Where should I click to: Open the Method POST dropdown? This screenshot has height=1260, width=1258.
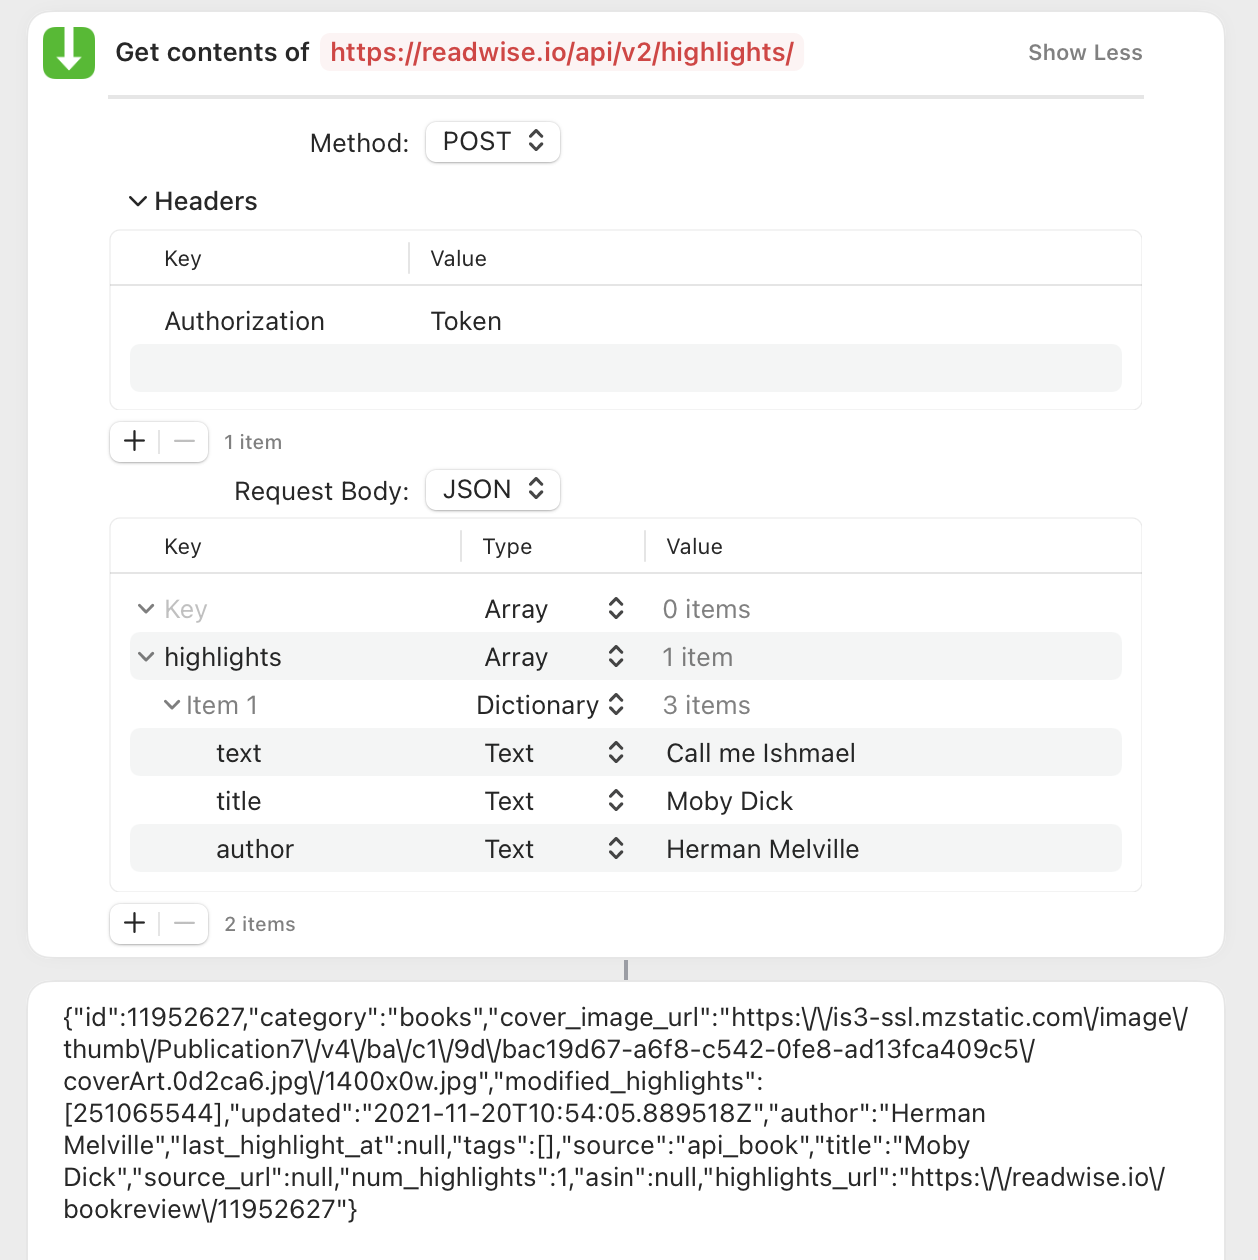[493, 142]
